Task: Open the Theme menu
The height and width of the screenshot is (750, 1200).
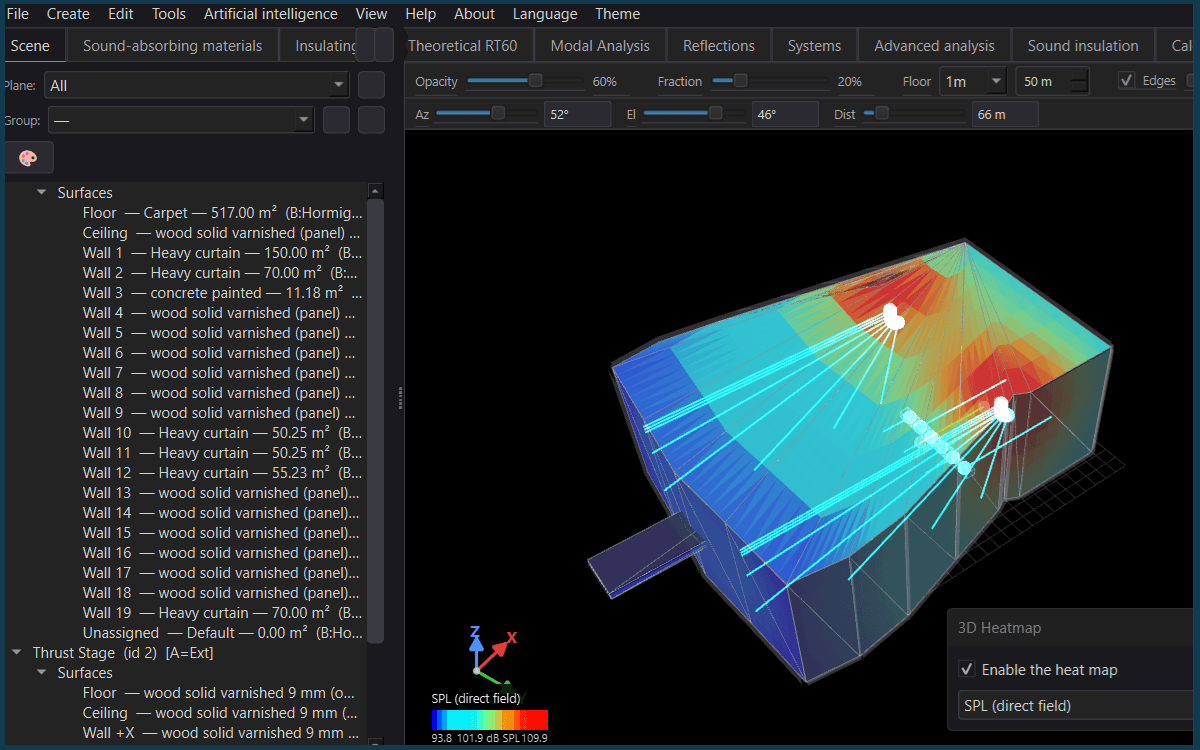Action: point(618,14)
